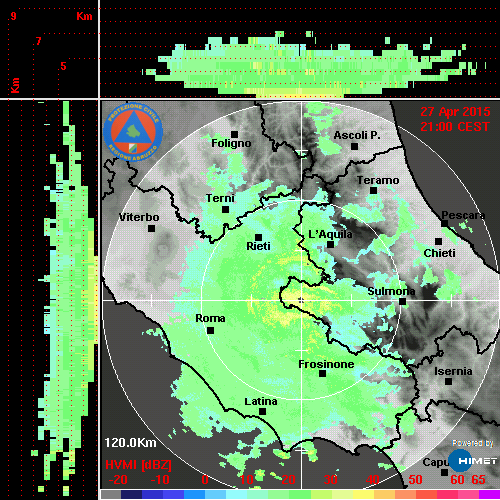Viewport: 500px width, 500px height.
Task: Click the dark blue swatch in color scale
Action: (x=131, y=494)
